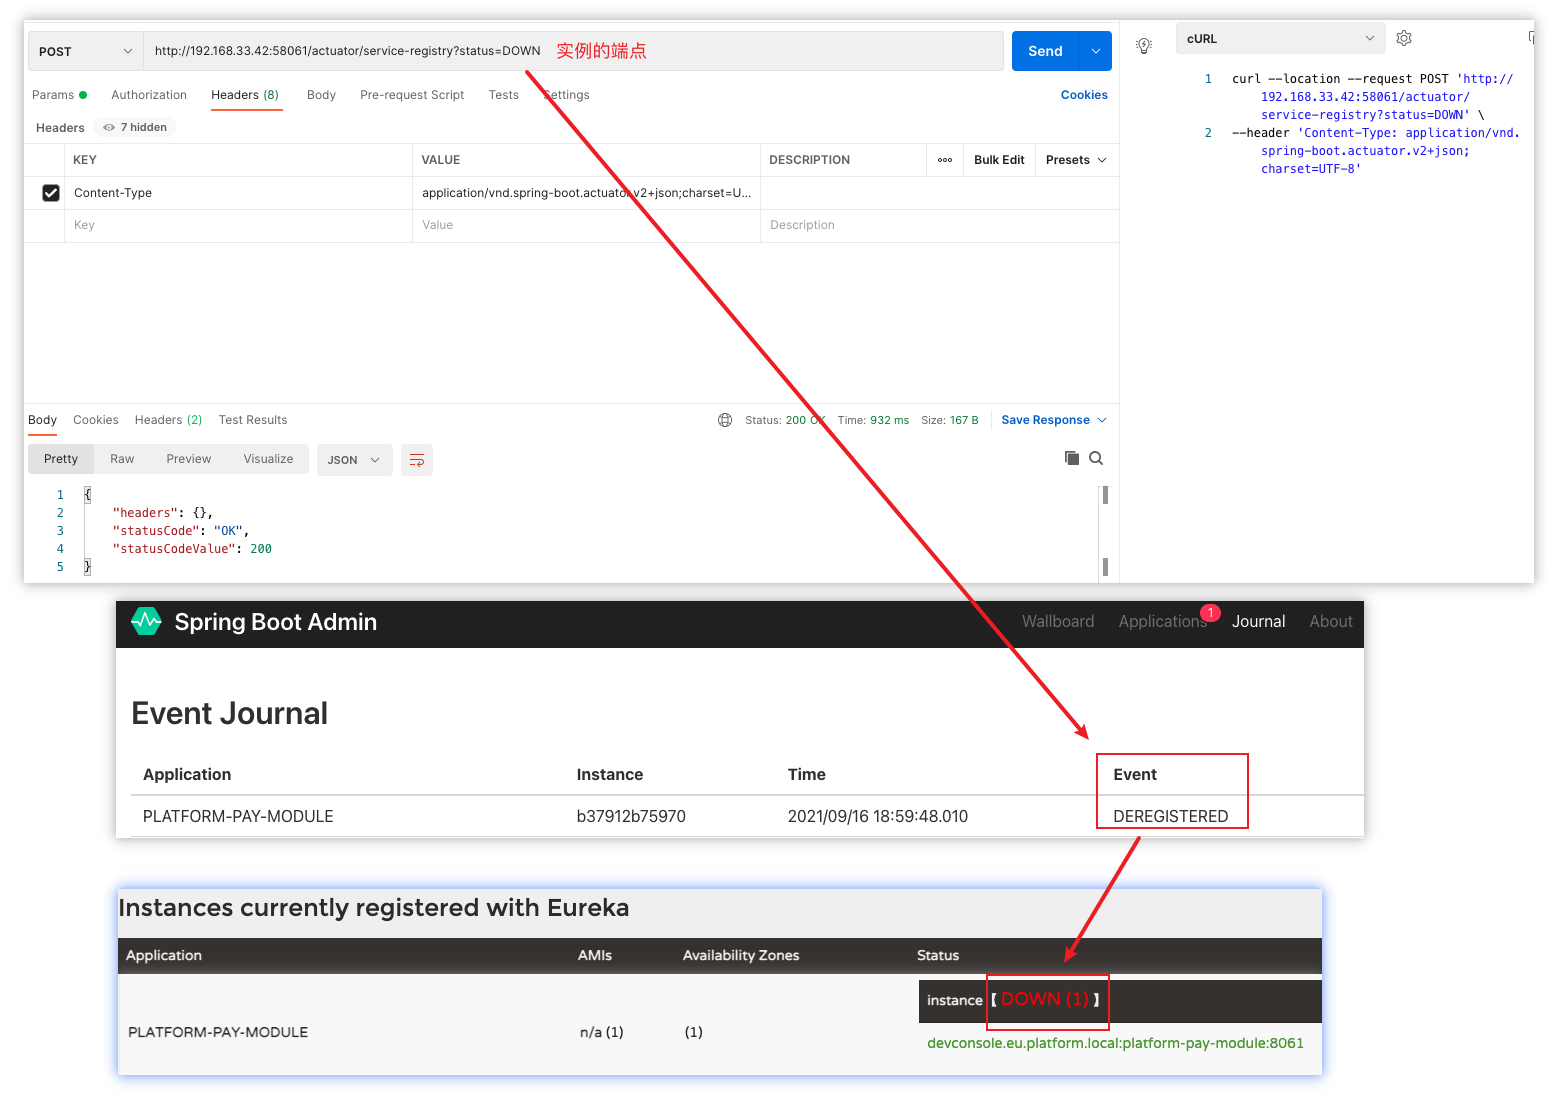Image resolution: width=1561 pixels, height=1108 pixels.
Task: Click the Content-Type key cell
Action: click(x=238, y=193)
